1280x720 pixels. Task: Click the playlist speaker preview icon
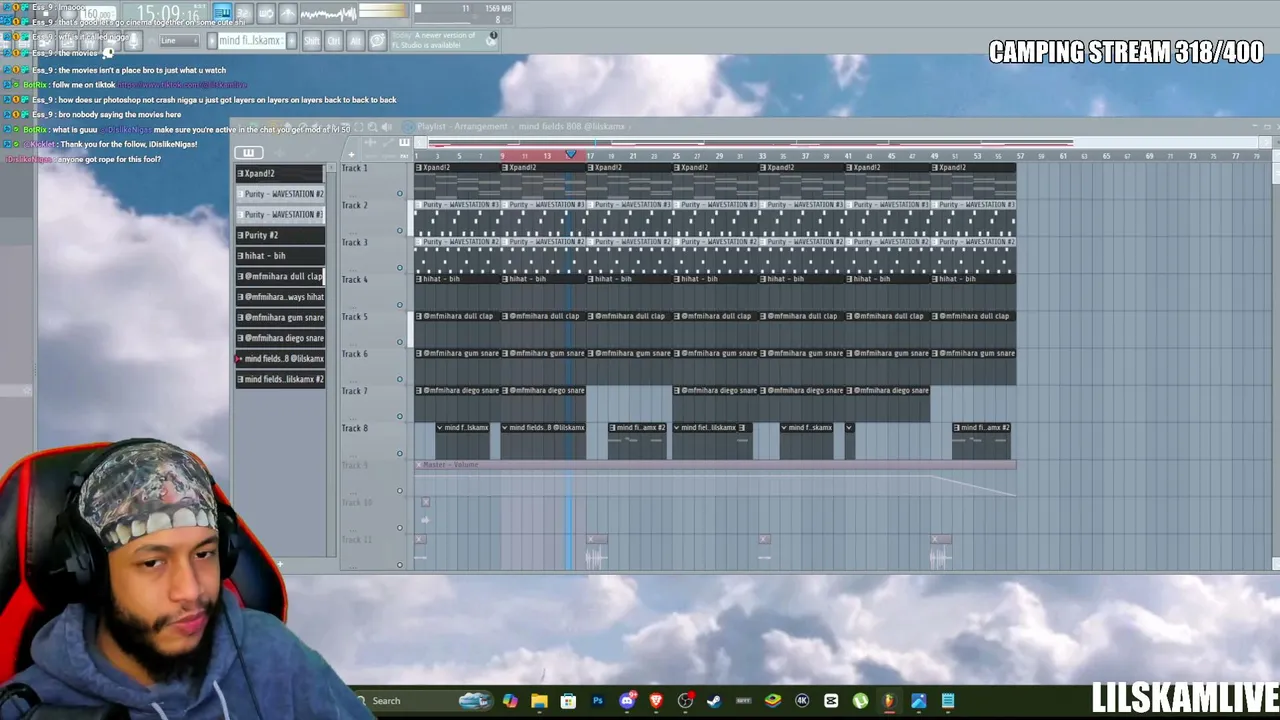tap(387, 127)
